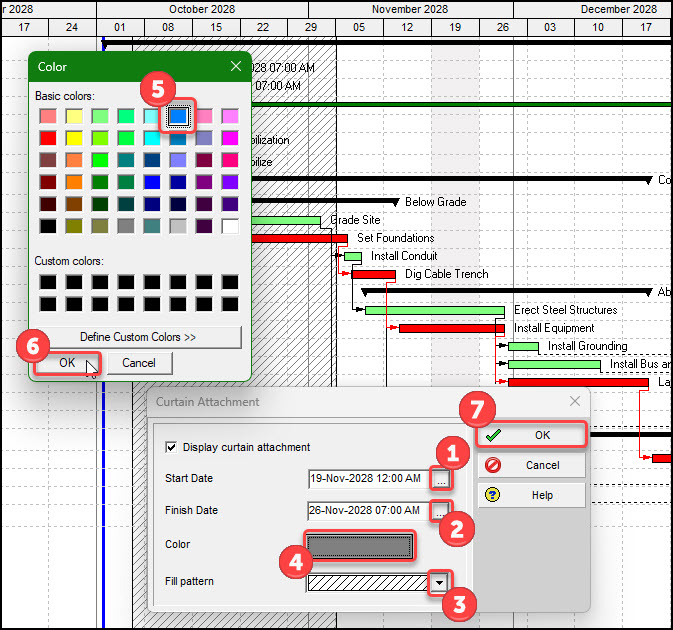Choose the white basic color swatch

tap(230, 226)
